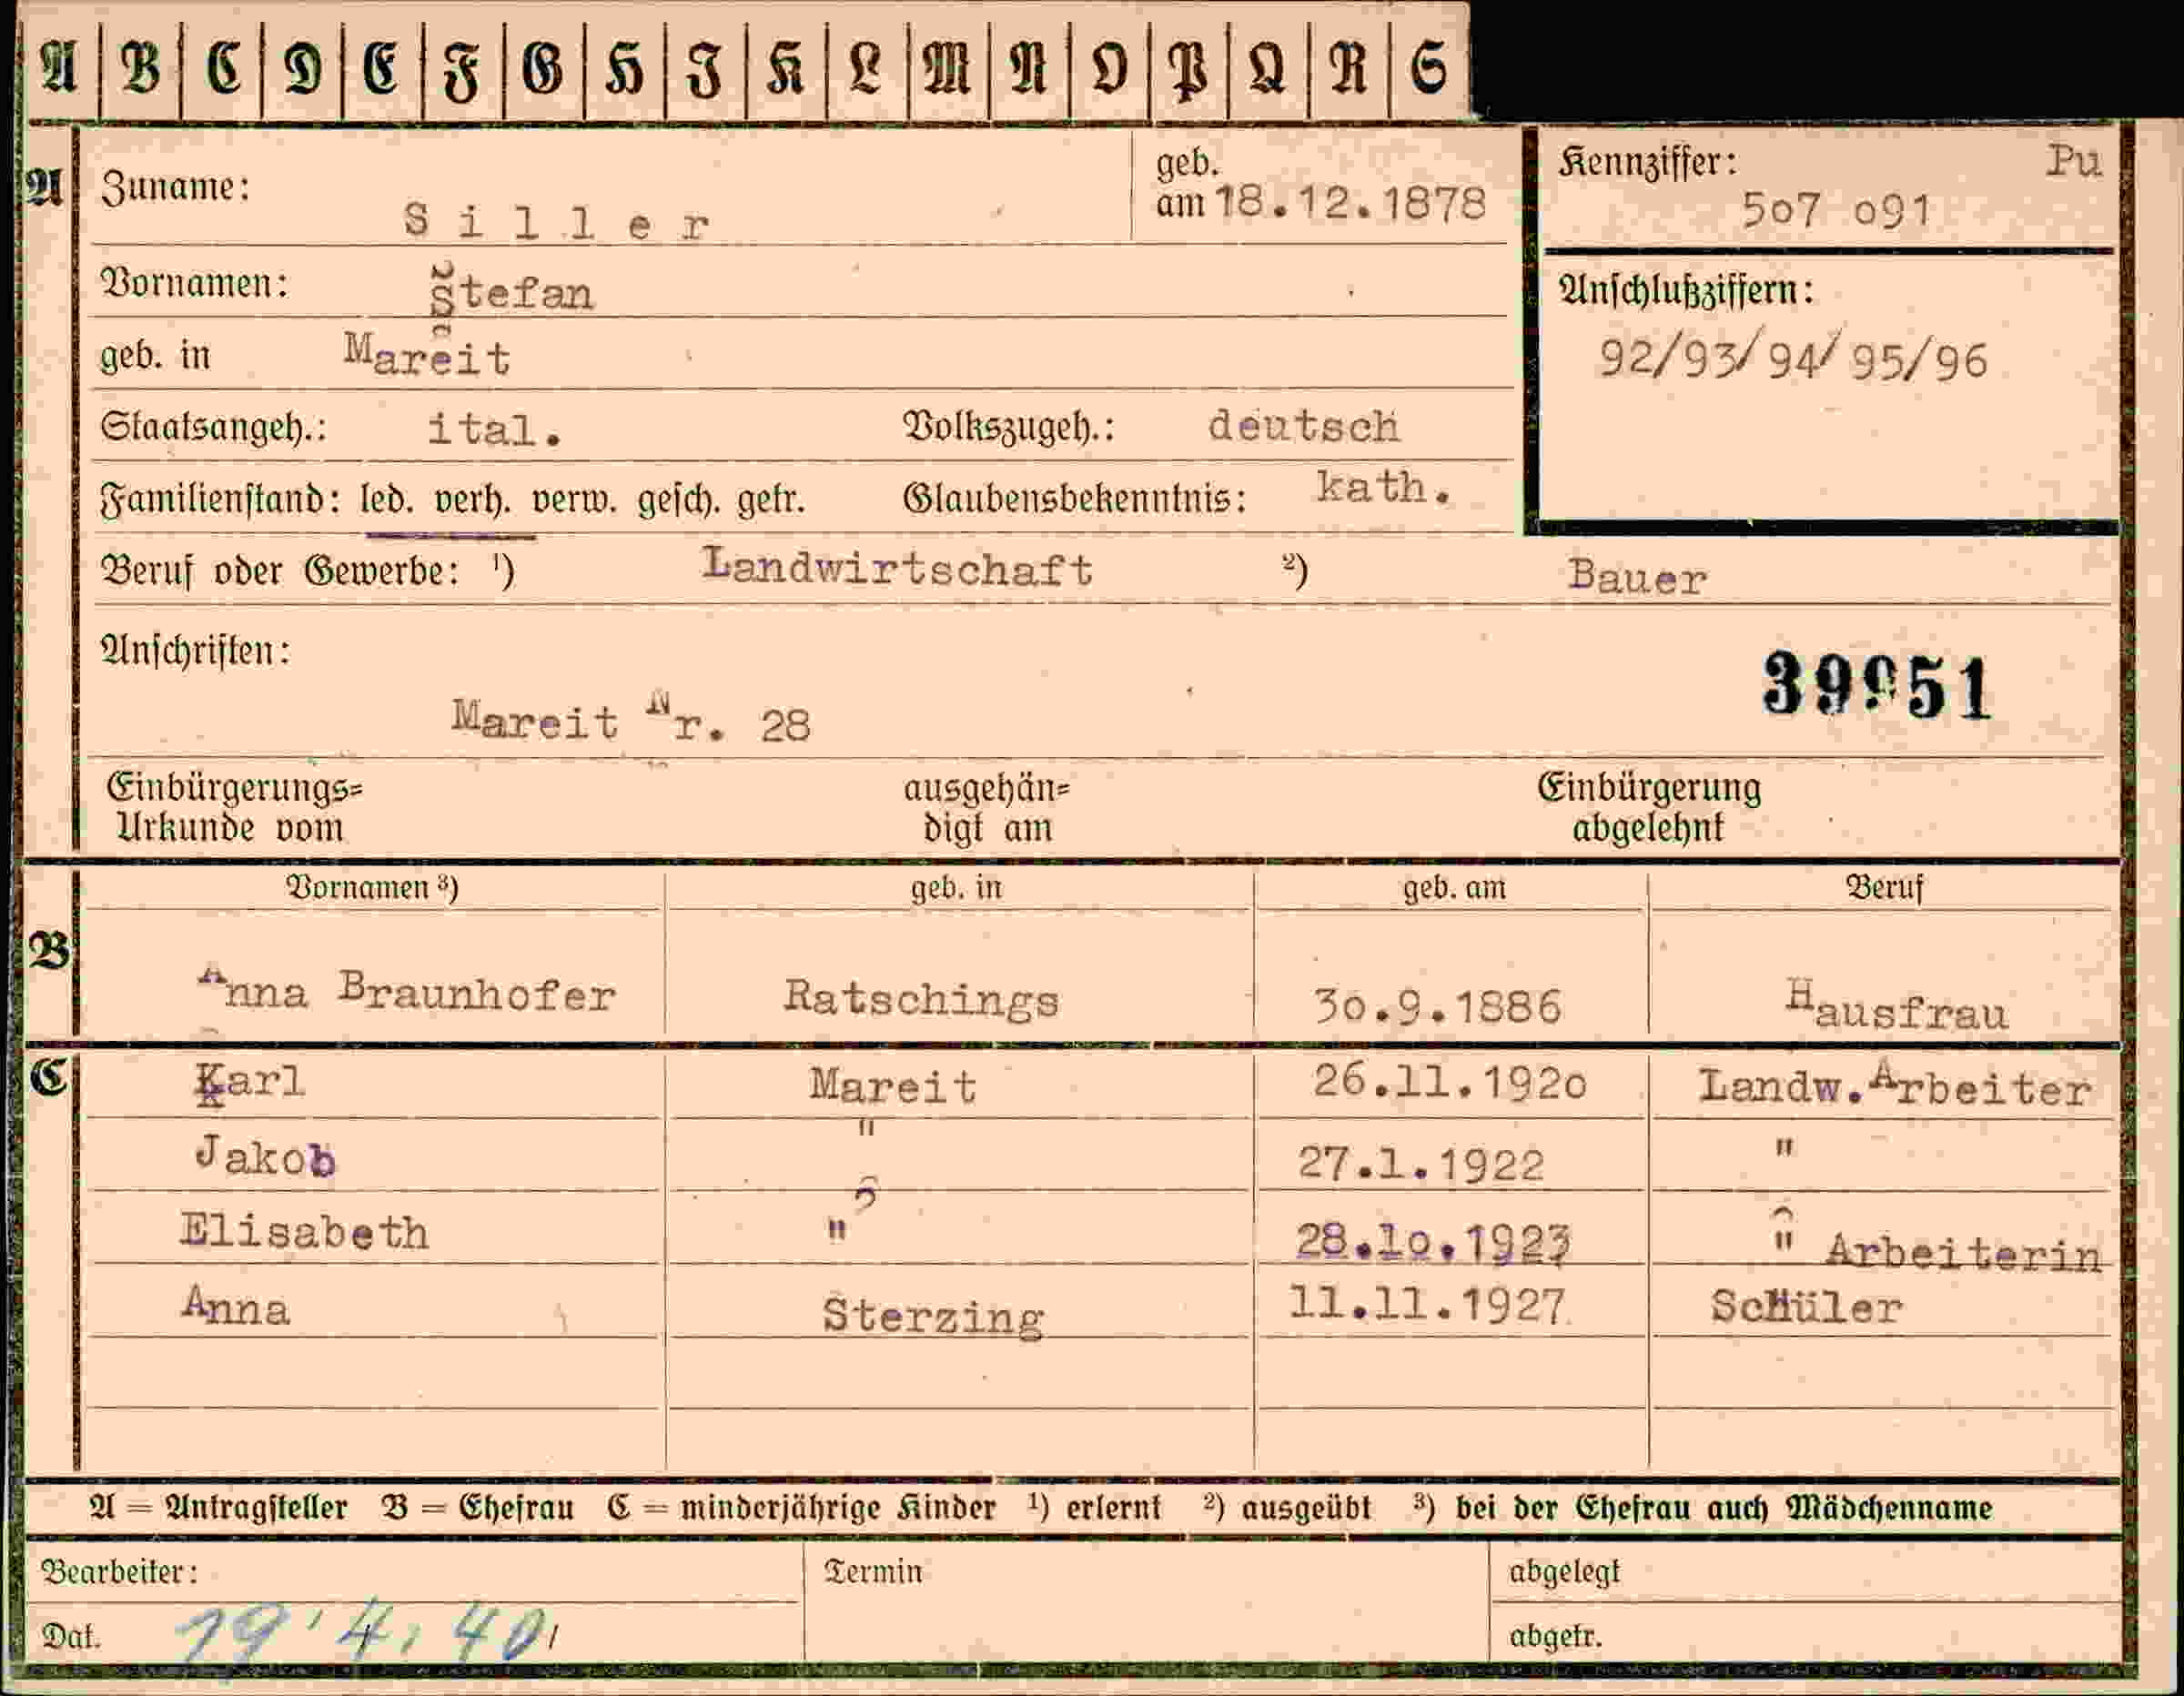2184x1696 pixels.
Task: Click the 'Termin' field label
Action: [872, 1572]
